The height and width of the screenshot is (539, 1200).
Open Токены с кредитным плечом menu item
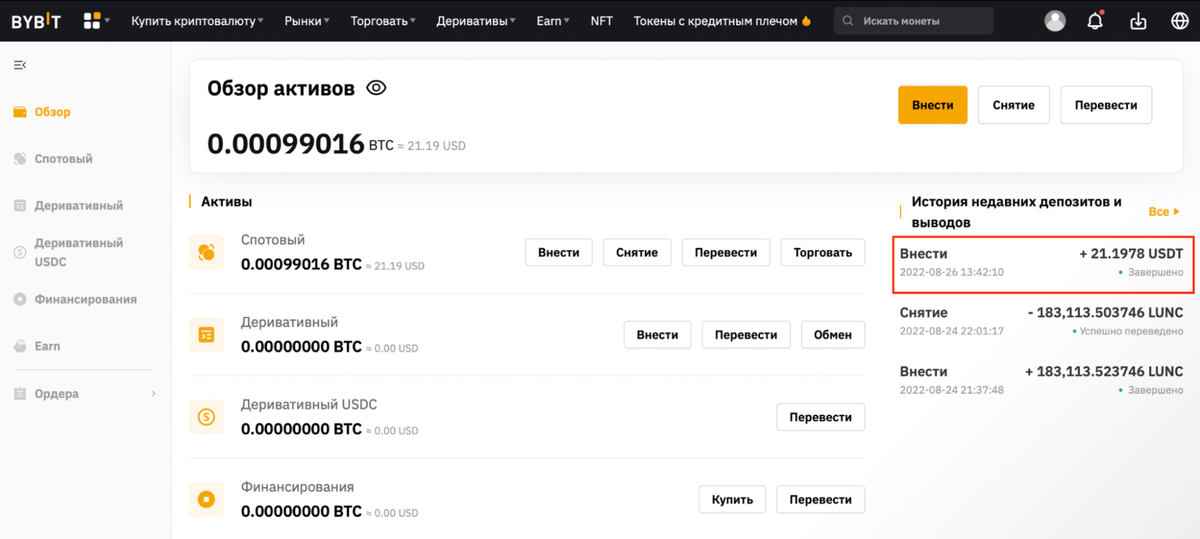click(721, 20)
